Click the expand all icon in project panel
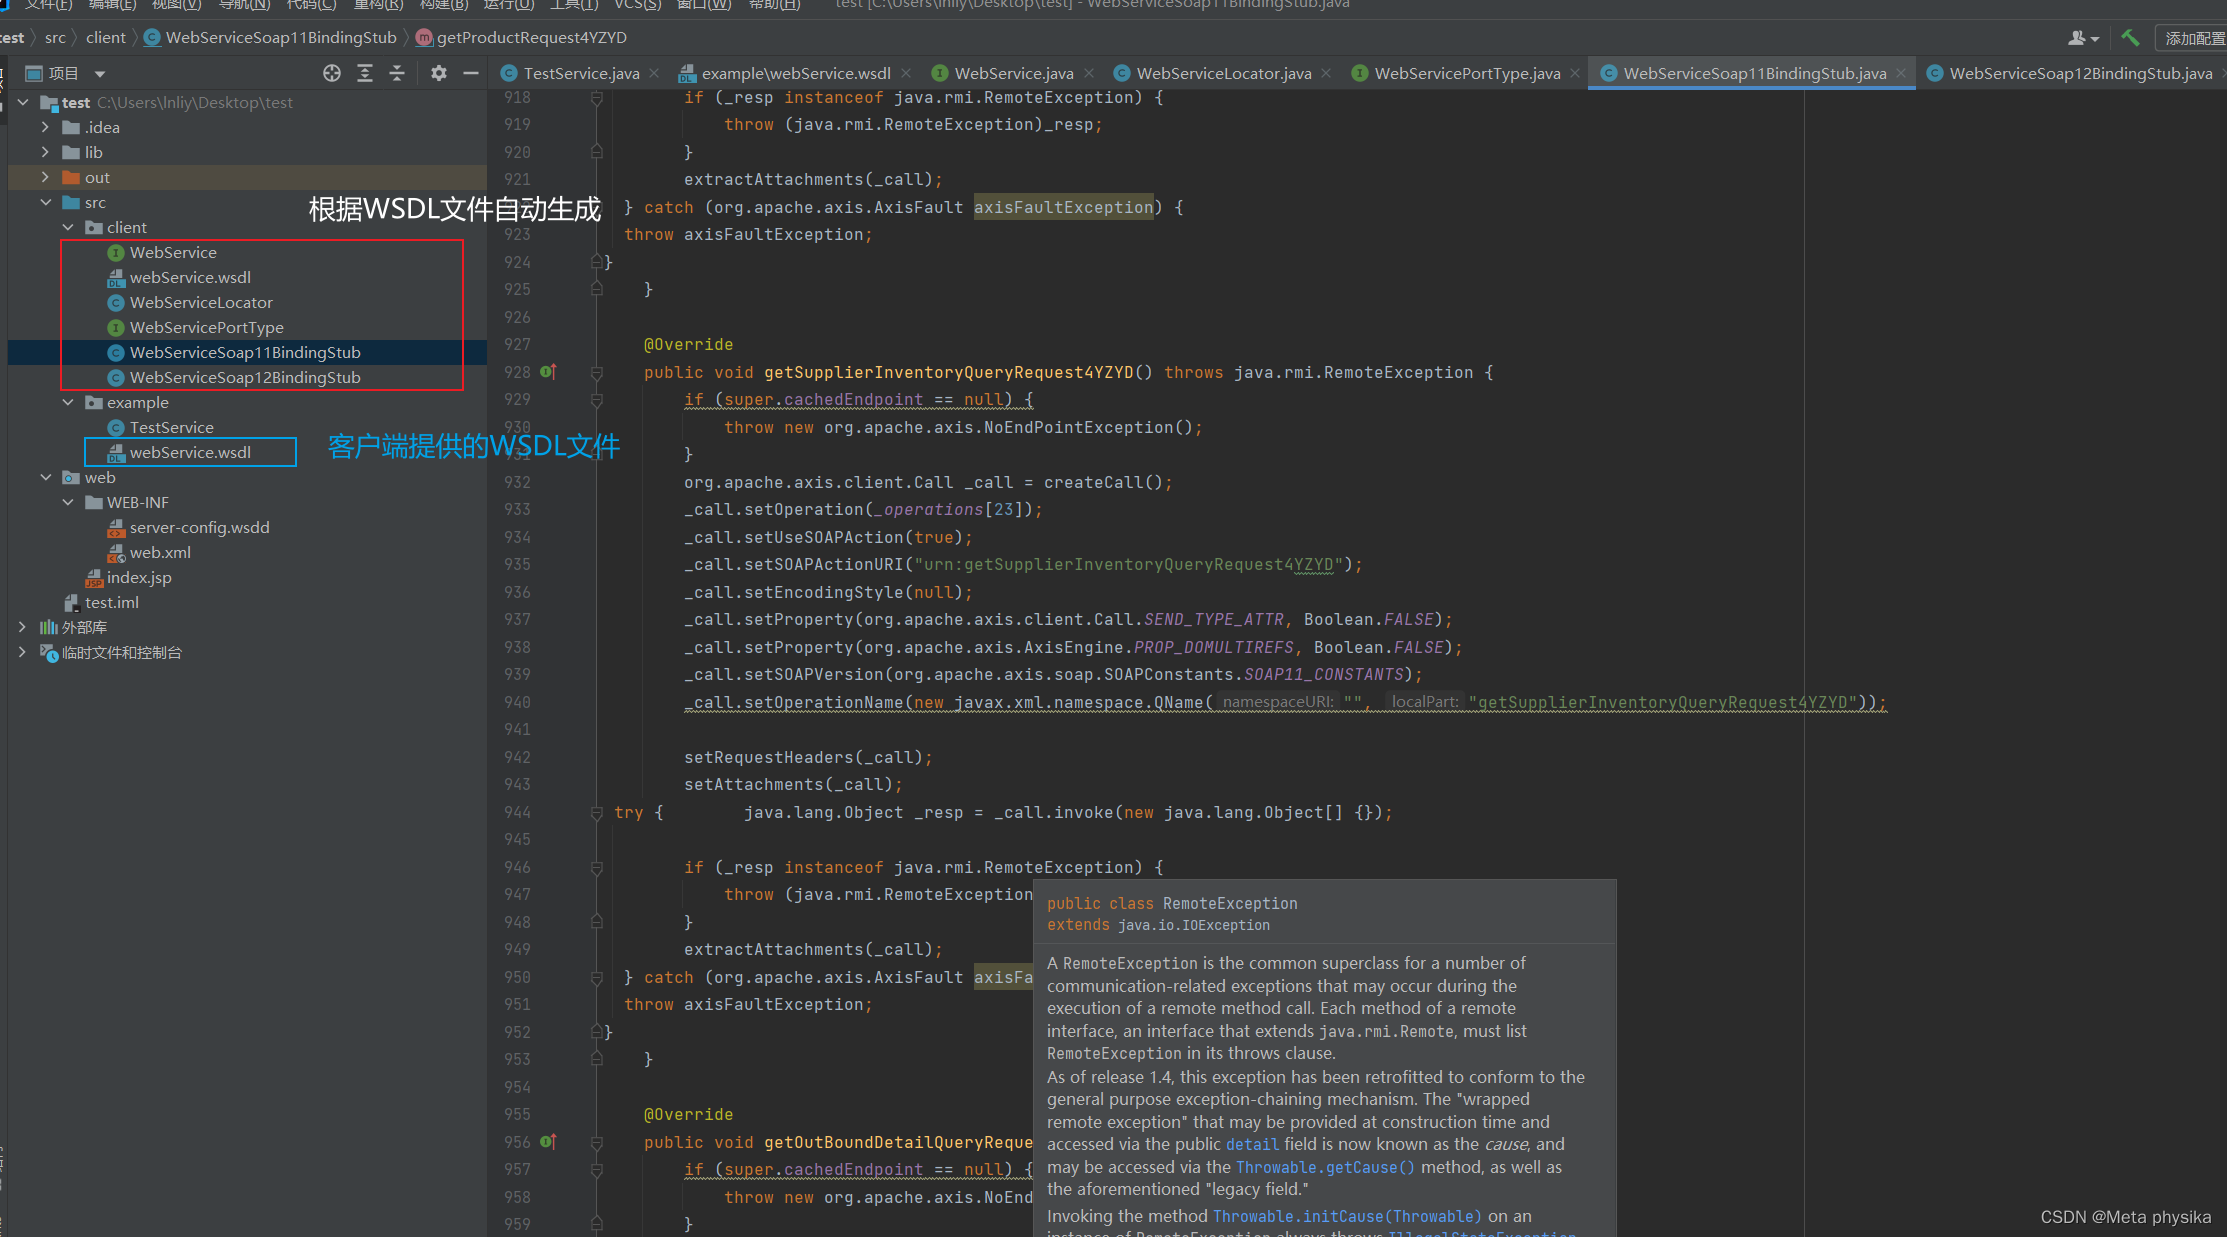 [365, 73]
